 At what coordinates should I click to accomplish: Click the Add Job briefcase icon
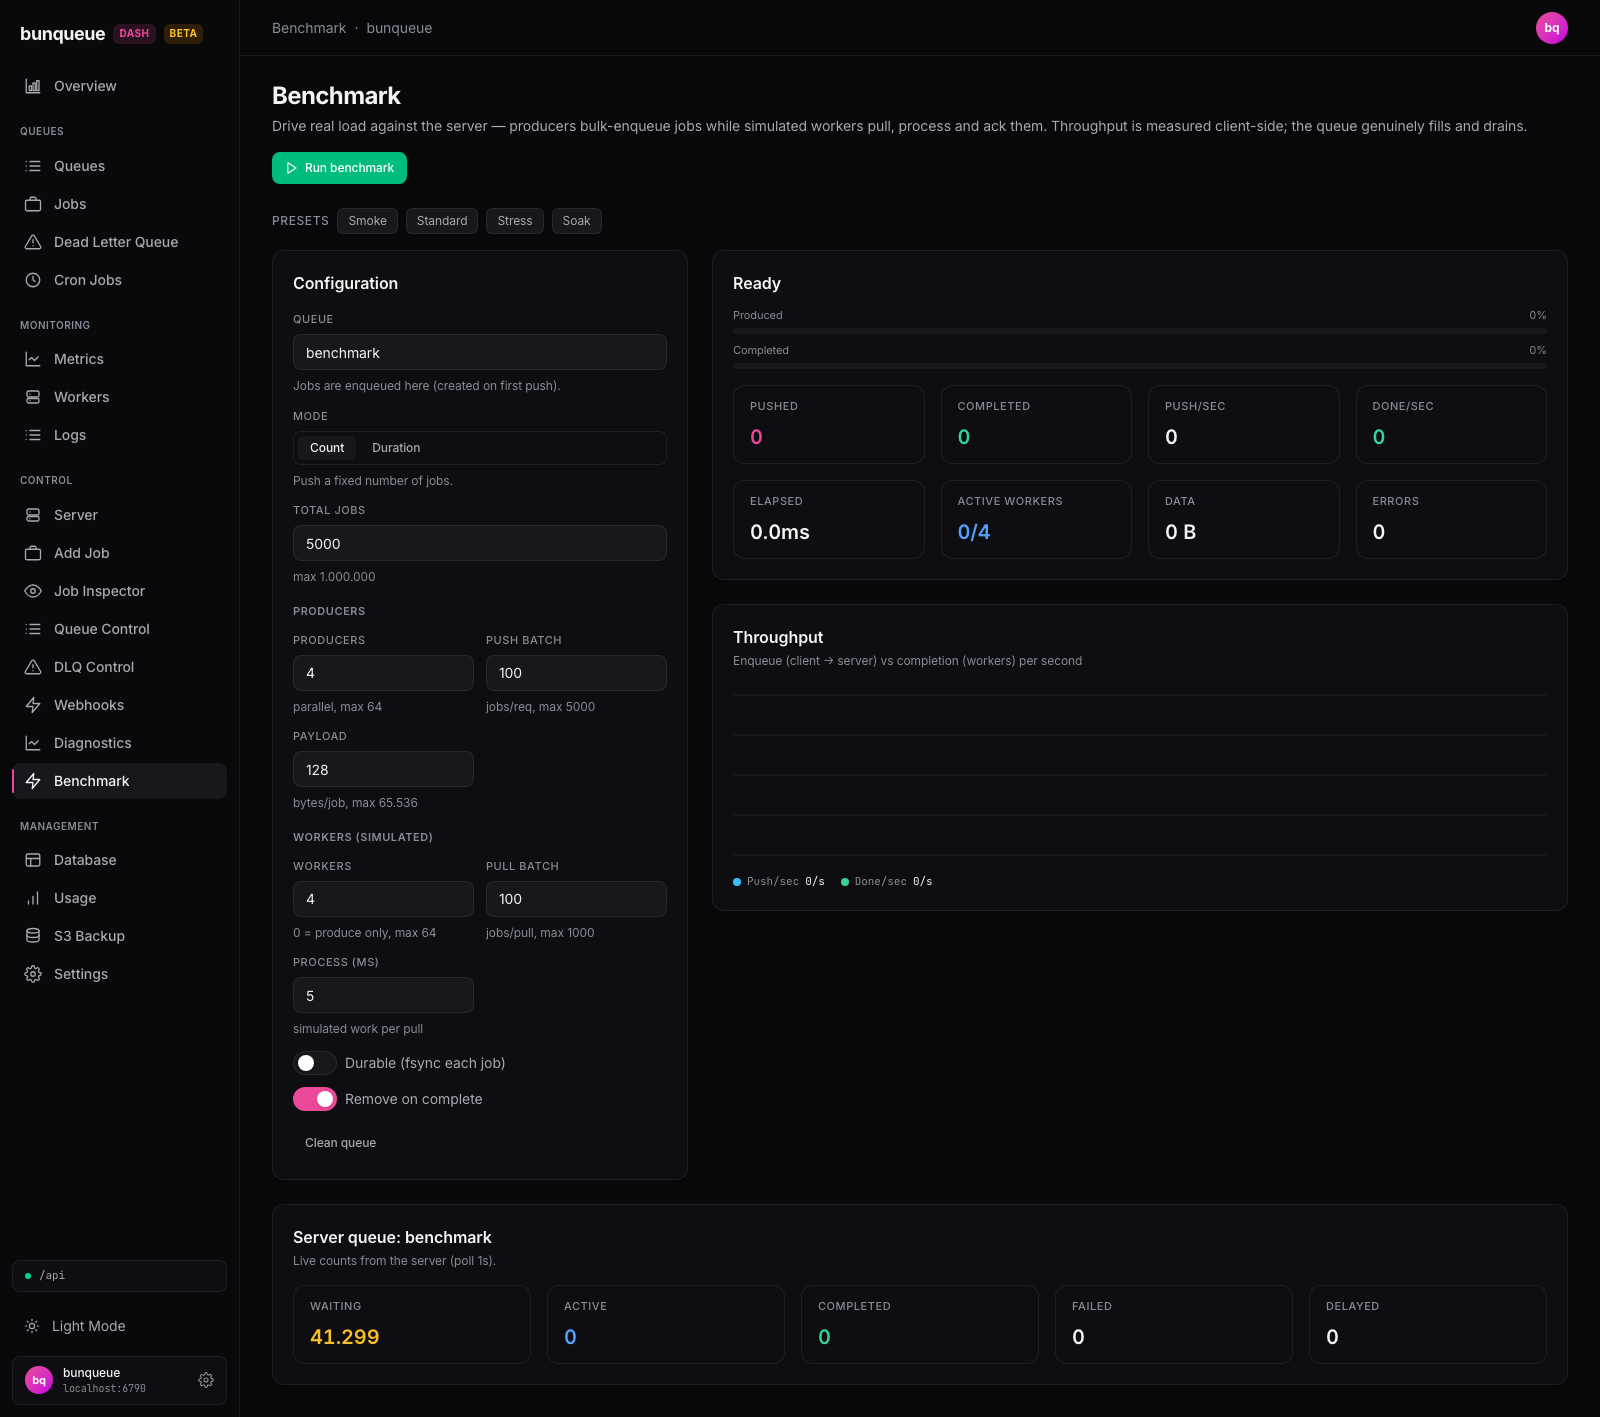(x=33, y=553)
